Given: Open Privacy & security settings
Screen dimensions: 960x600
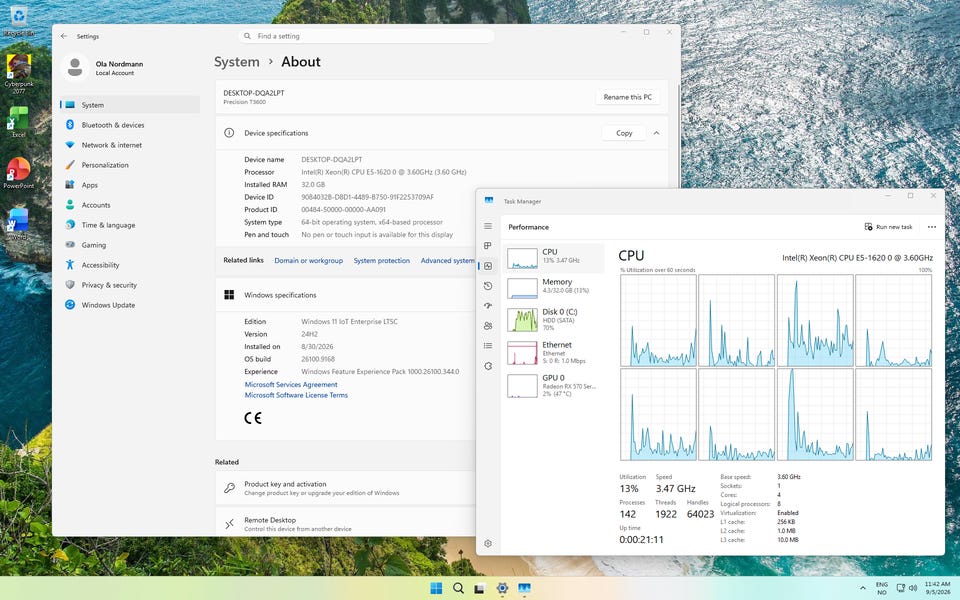Looking at the screenshot, I should [130, 285].
